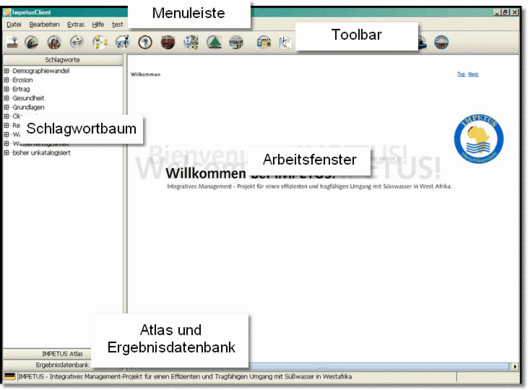This screenshot has width=528, height=390.
Task: Click the yellow-blue bus-like toolbar icon
Action: click(x=264, y=42)
